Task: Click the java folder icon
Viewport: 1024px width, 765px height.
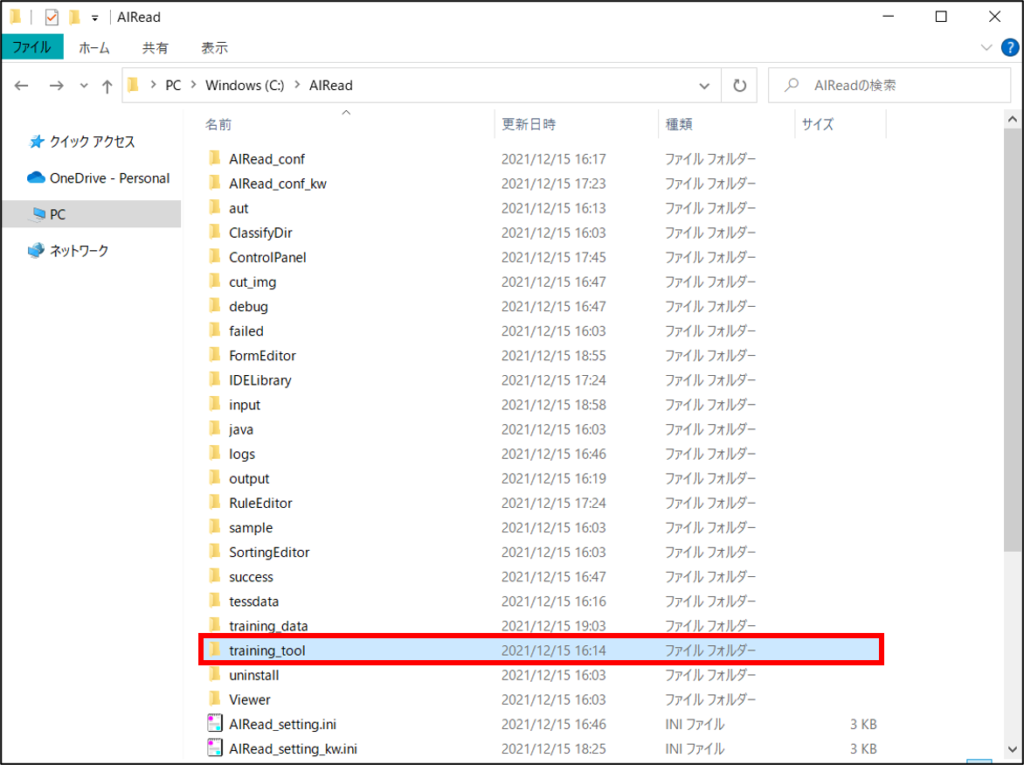Action: [214, 429]
